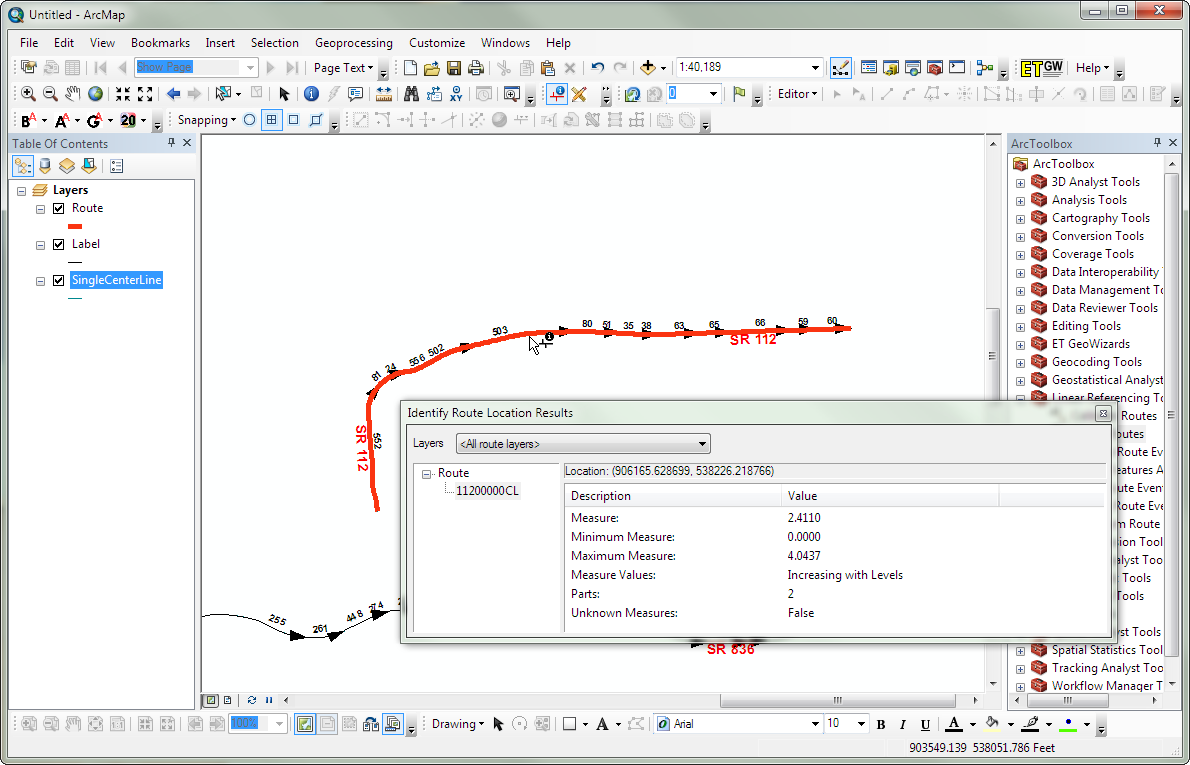Activate Identify Route Locations tool
This screenshot has height=765, width=1190.
click(x=557, y=94)
